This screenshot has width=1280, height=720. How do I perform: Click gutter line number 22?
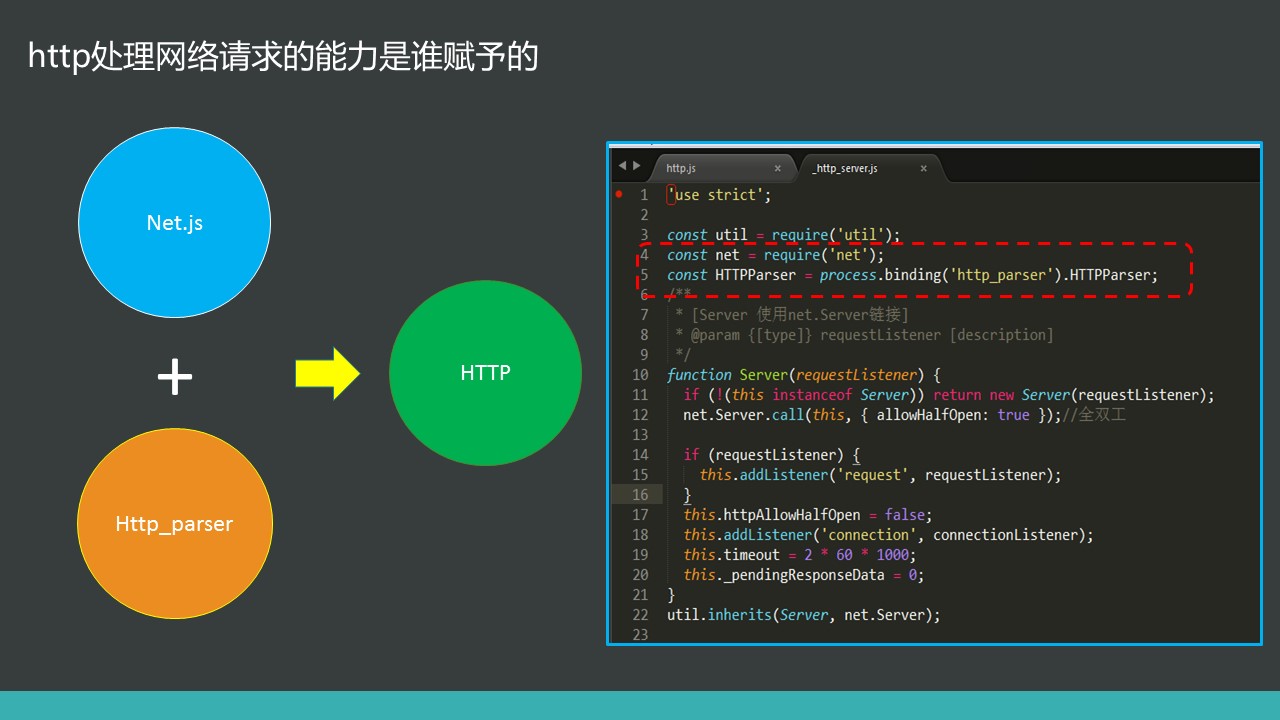pos(640,615)
